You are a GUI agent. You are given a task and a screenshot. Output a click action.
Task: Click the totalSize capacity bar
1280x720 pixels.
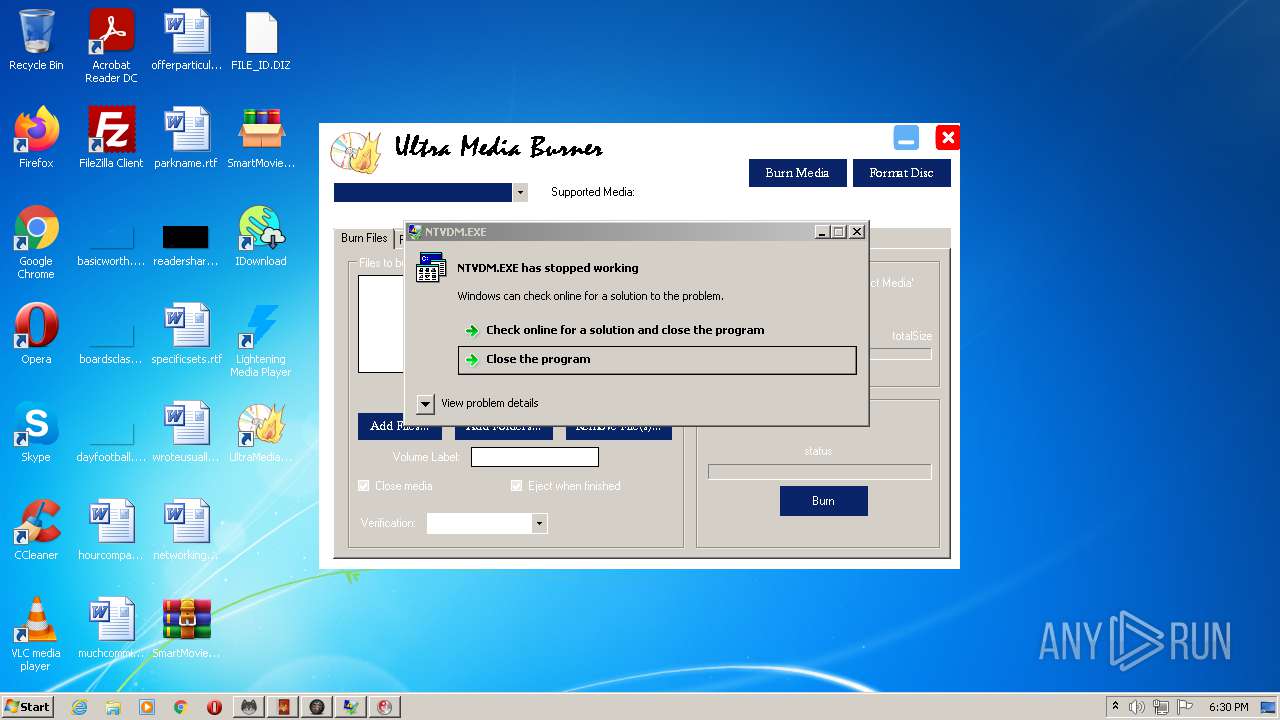click(900, 354)
